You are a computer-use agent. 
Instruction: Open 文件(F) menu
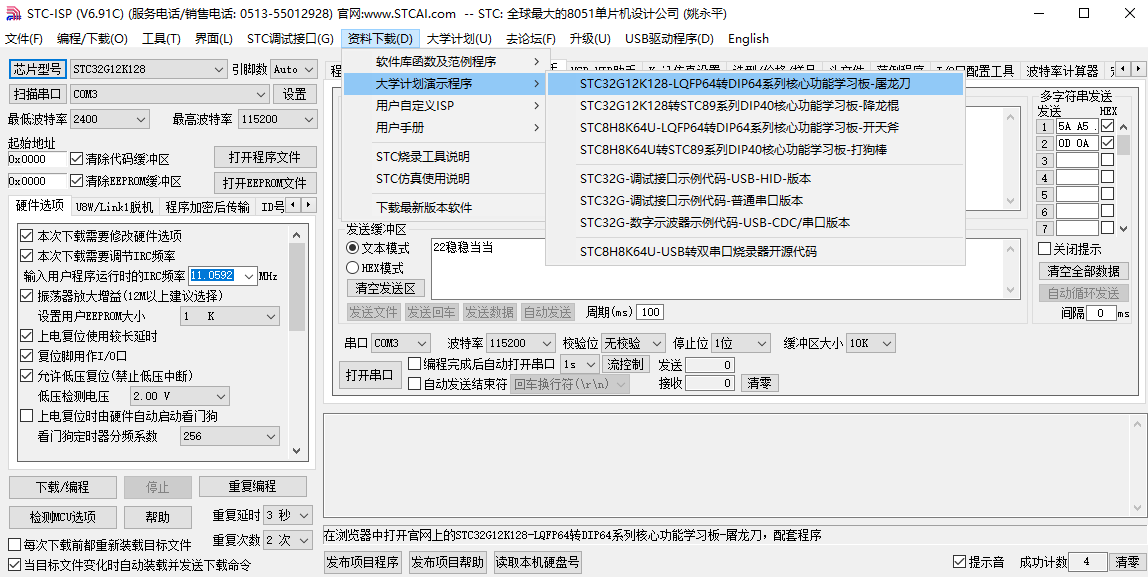point(24,39)
